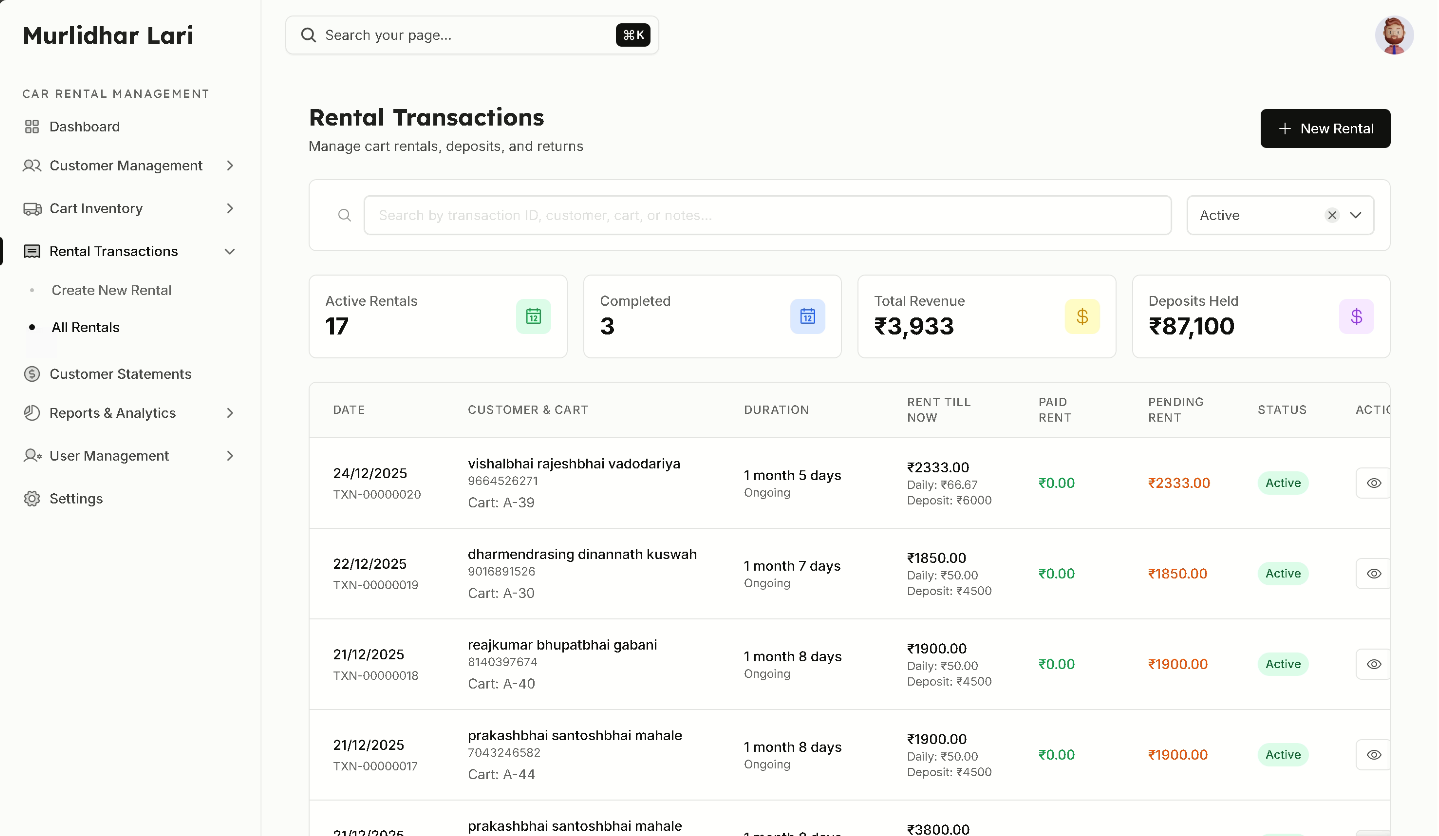The width and height of the screenshot is (1439, 836).
Task: Select All Rentals in the sidebar
Action: pyautogui.click(x=84, y=327)
